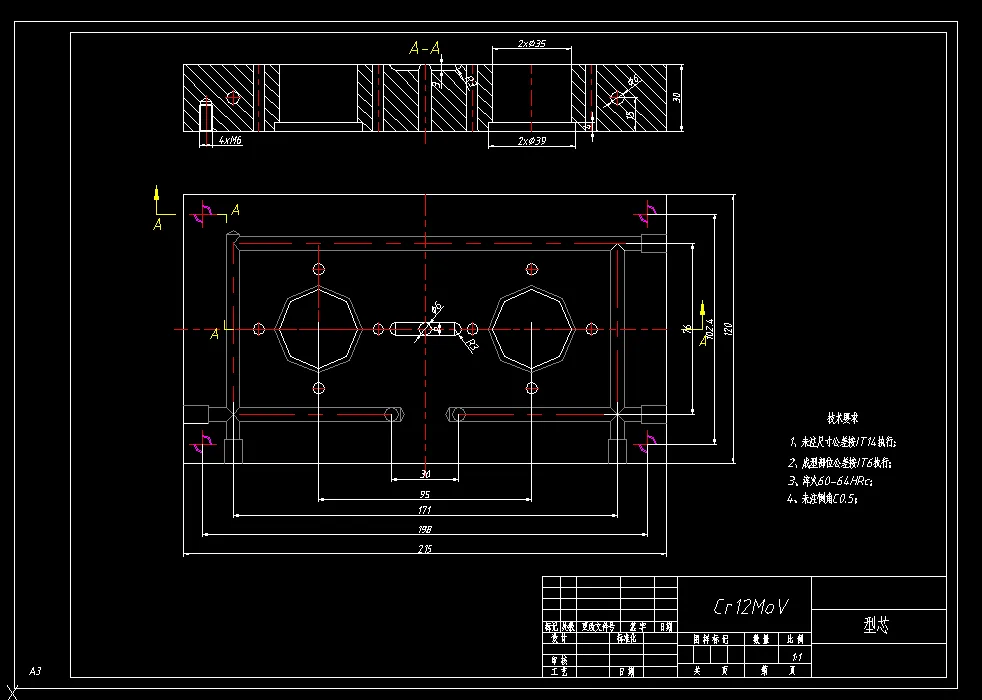Select the 更改文件号 header cell

click(598, 627)
